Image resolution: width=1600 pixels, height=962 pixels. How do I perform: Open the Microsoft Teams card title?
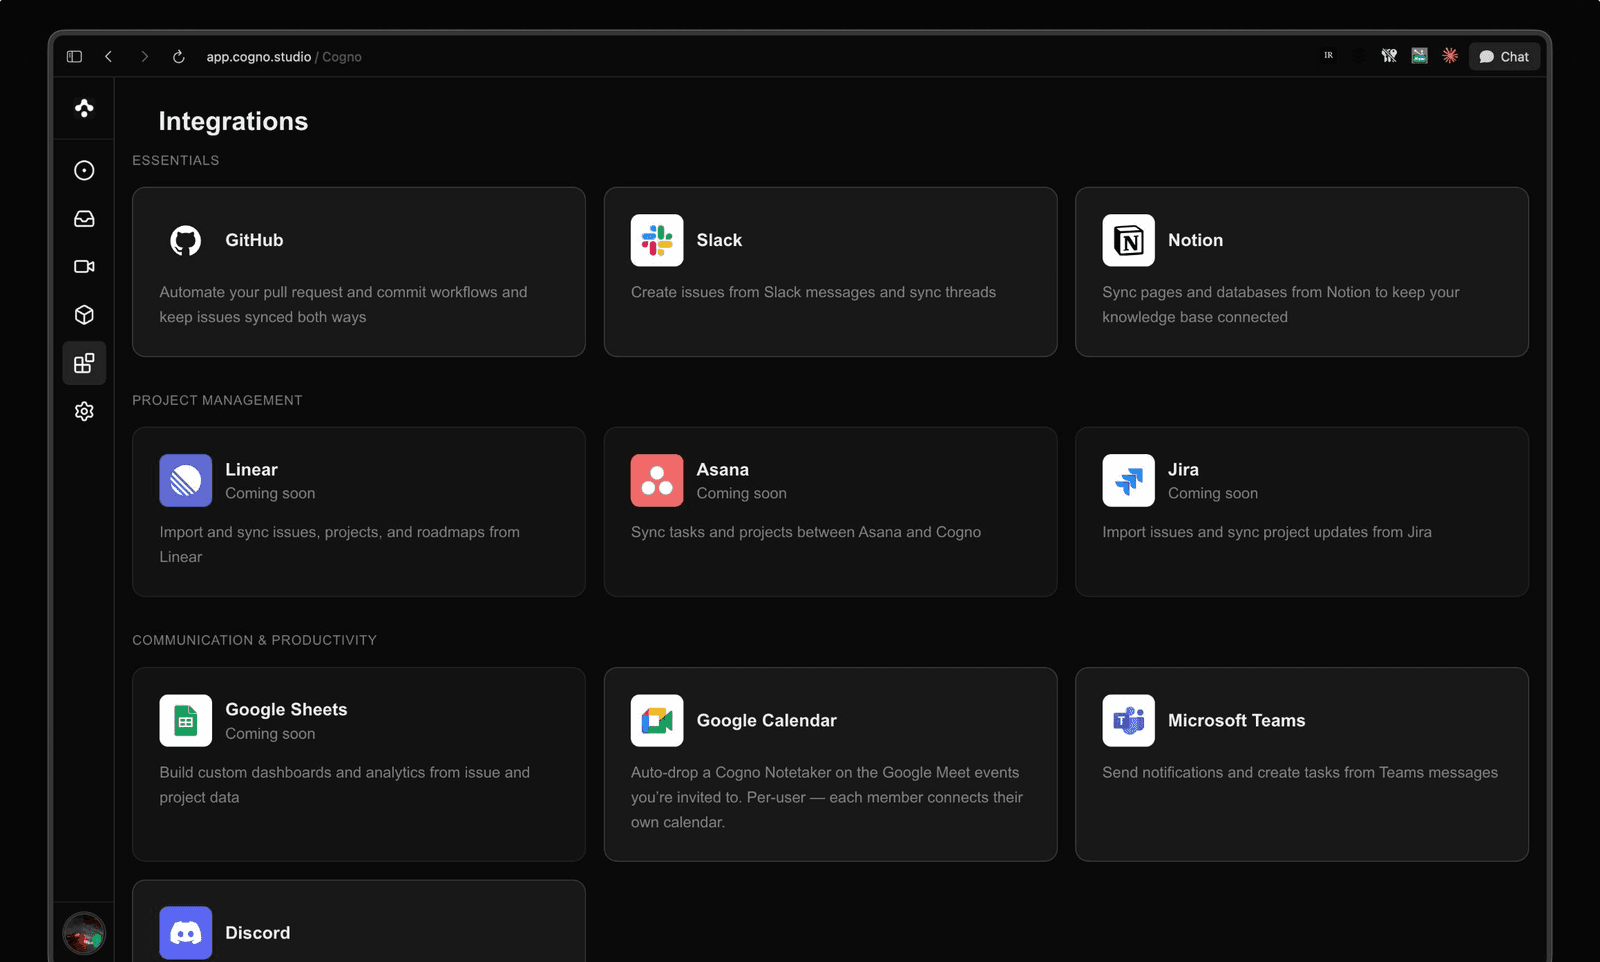click(1236, 721)
